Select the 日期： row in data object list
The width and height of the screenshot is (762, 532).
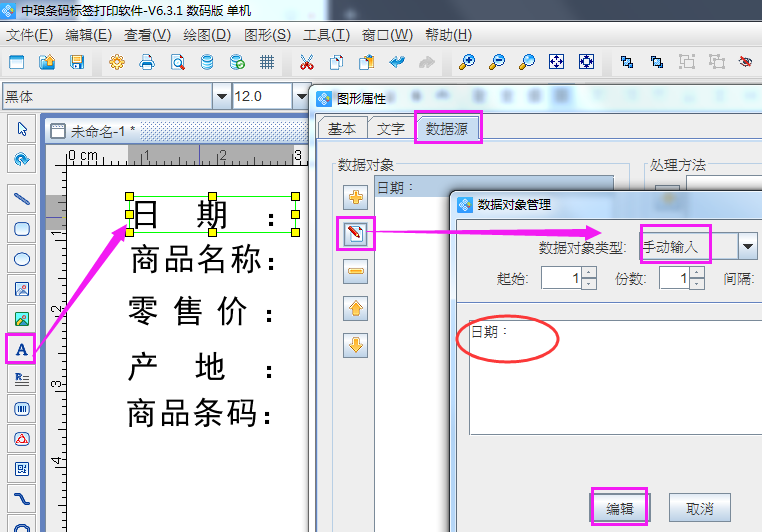[494, 188]
